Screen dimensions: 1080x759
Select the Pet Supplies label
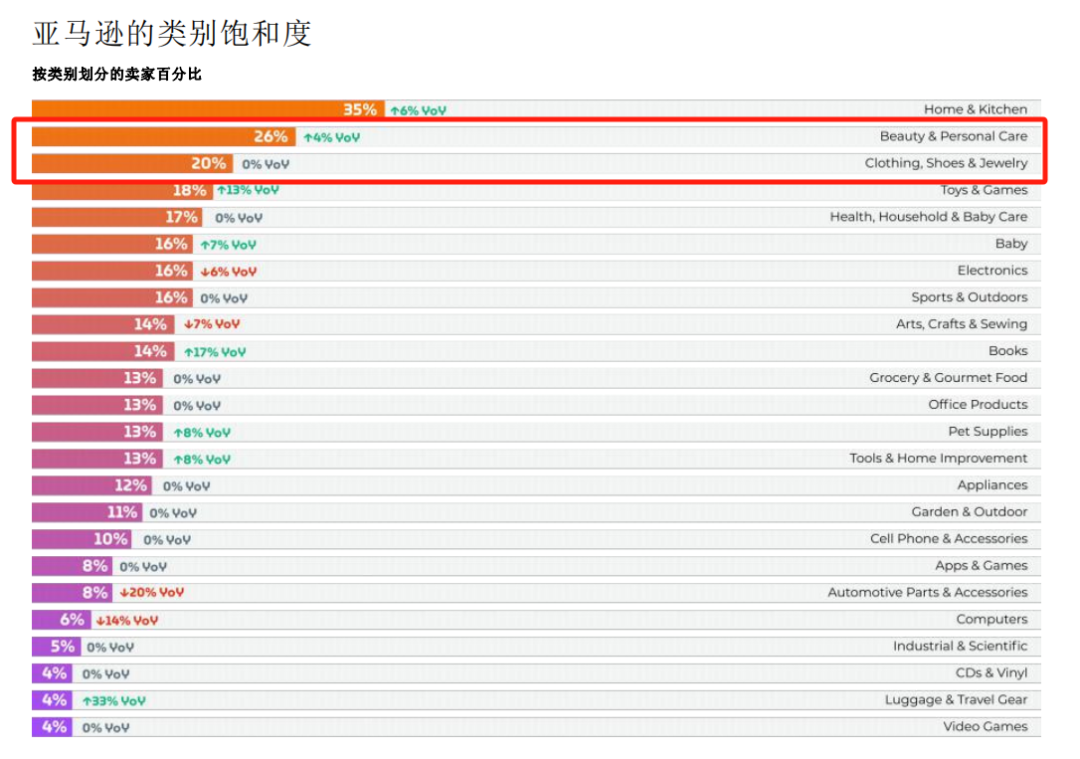click(988, 432)
